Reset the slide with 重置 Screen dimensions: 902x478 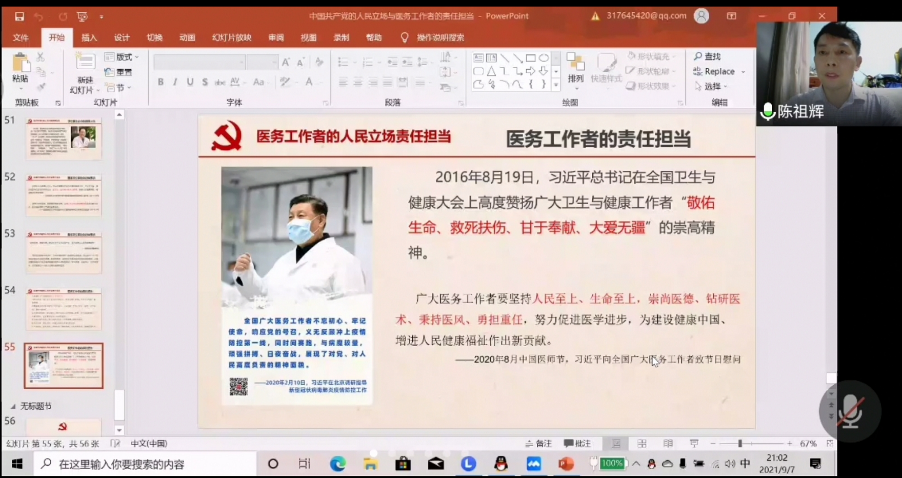coord(119,72)
